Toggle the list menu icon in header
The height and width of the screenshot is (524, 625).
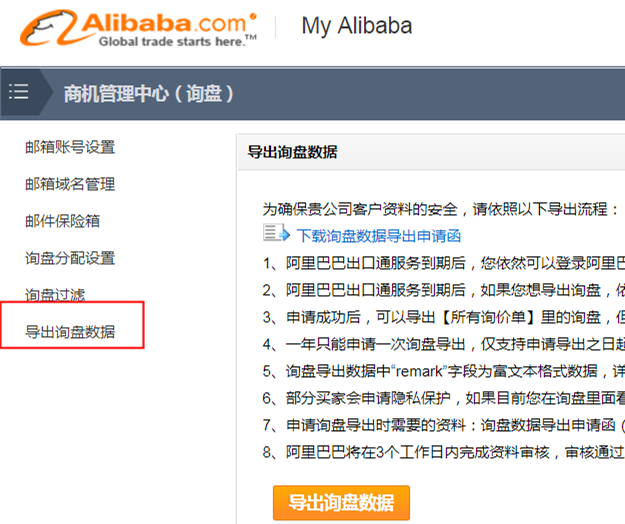tap(19, 92)
